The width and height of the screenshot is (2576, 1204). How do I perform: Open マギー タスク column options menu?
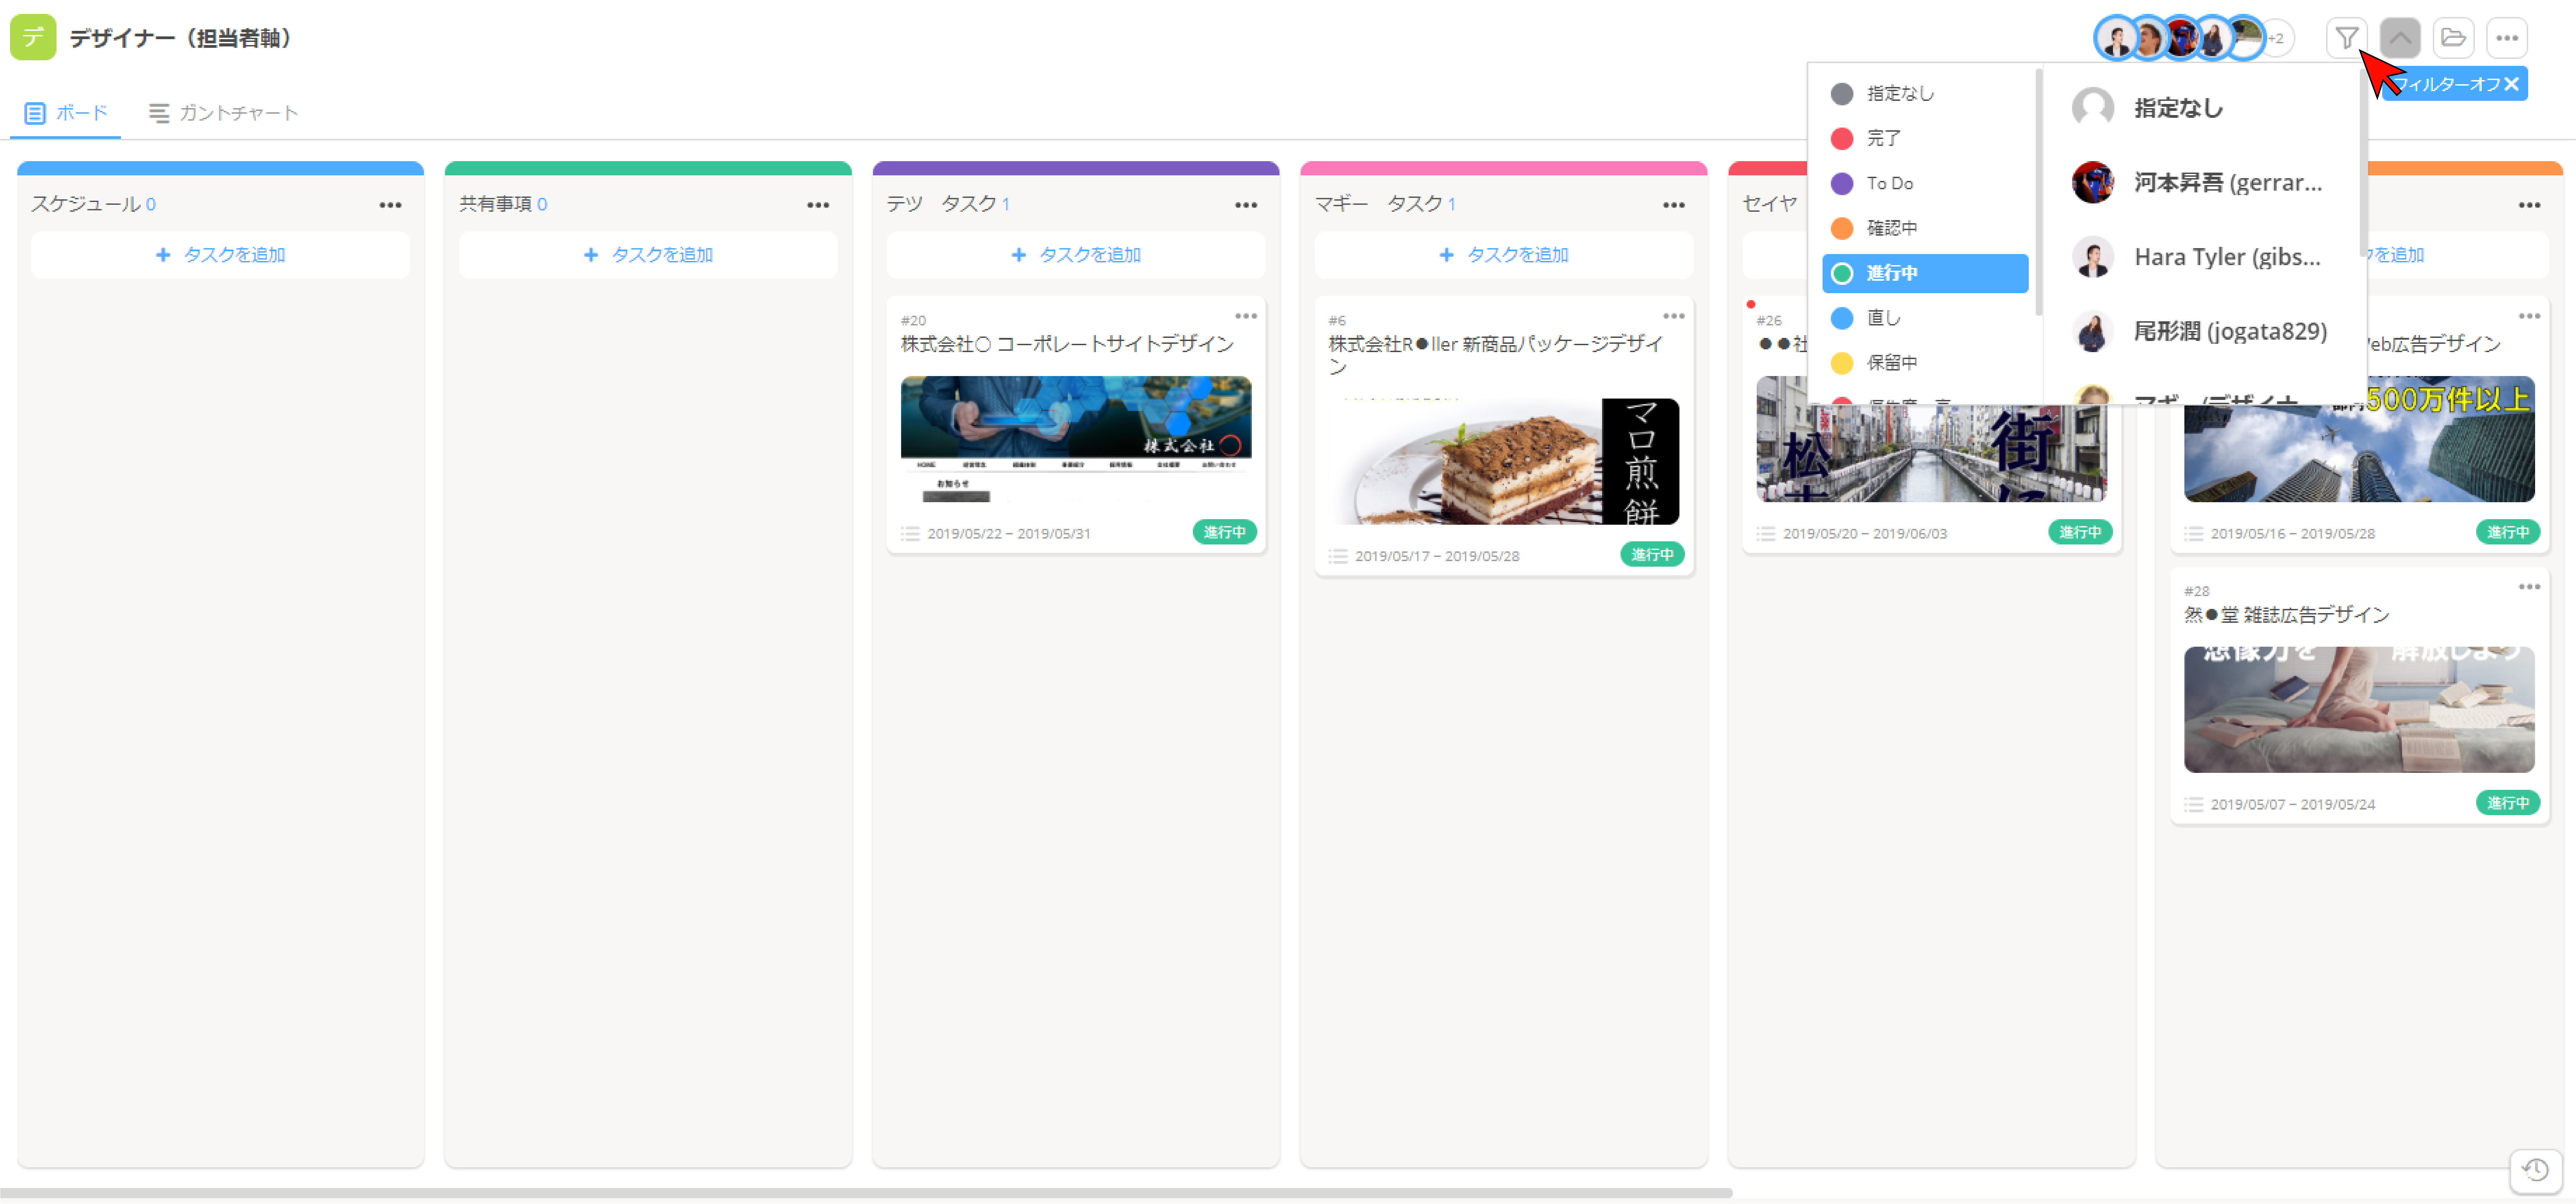click(x=1674, y=205)
